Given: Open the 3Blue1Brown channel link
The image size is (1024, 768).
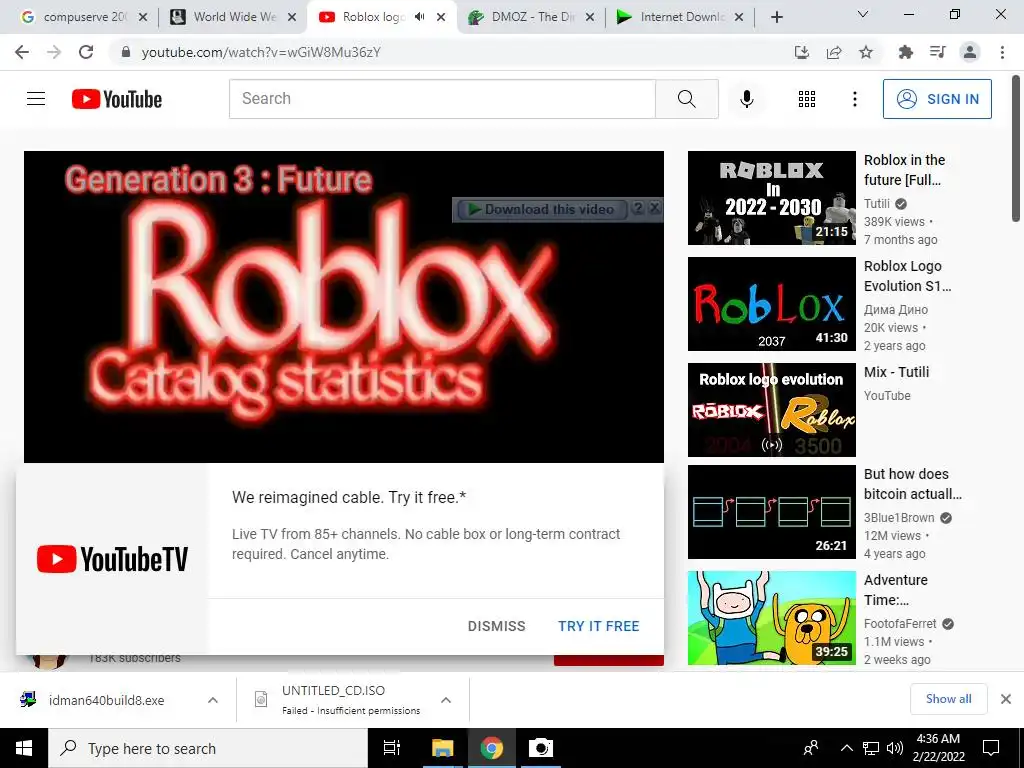Looking at the screenshot, I should [899, 518].
